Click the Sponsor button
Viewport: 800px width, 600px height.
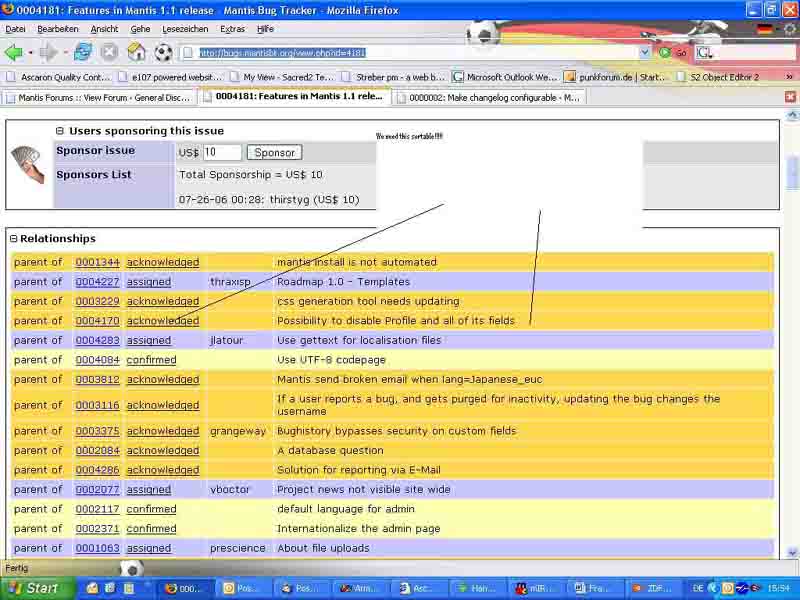[274, 153]
